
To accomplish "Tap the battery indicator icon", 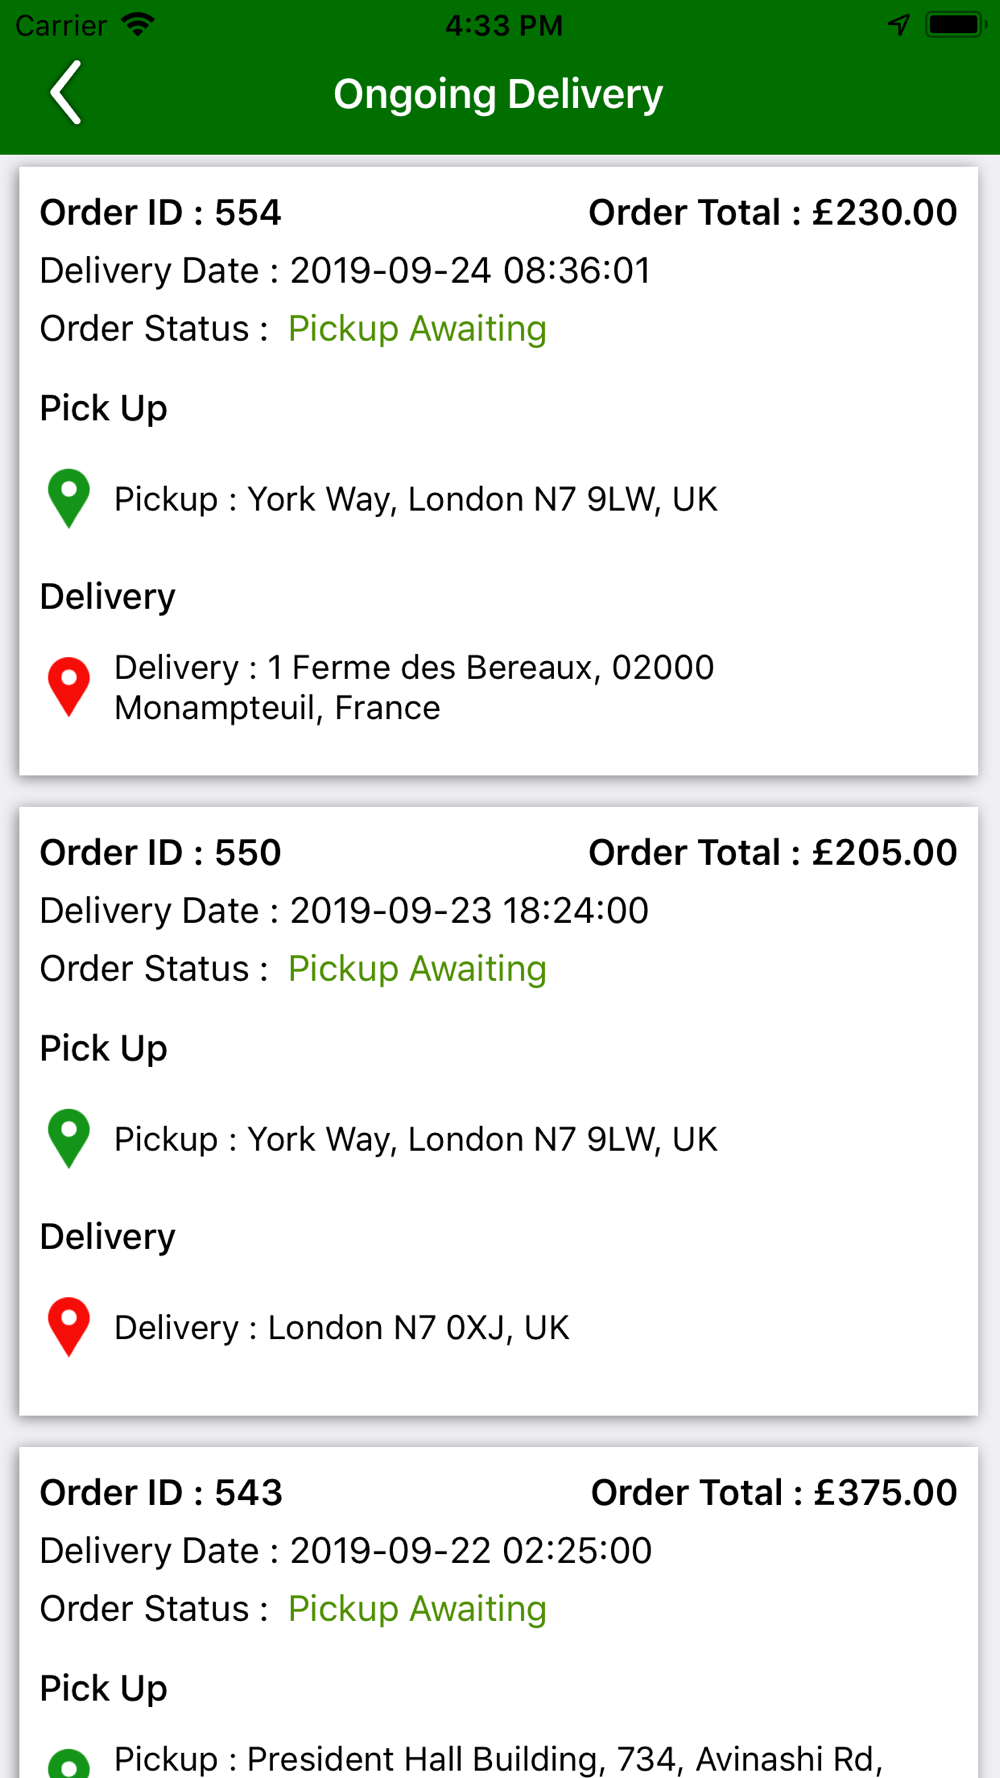I will coord(956,24).
